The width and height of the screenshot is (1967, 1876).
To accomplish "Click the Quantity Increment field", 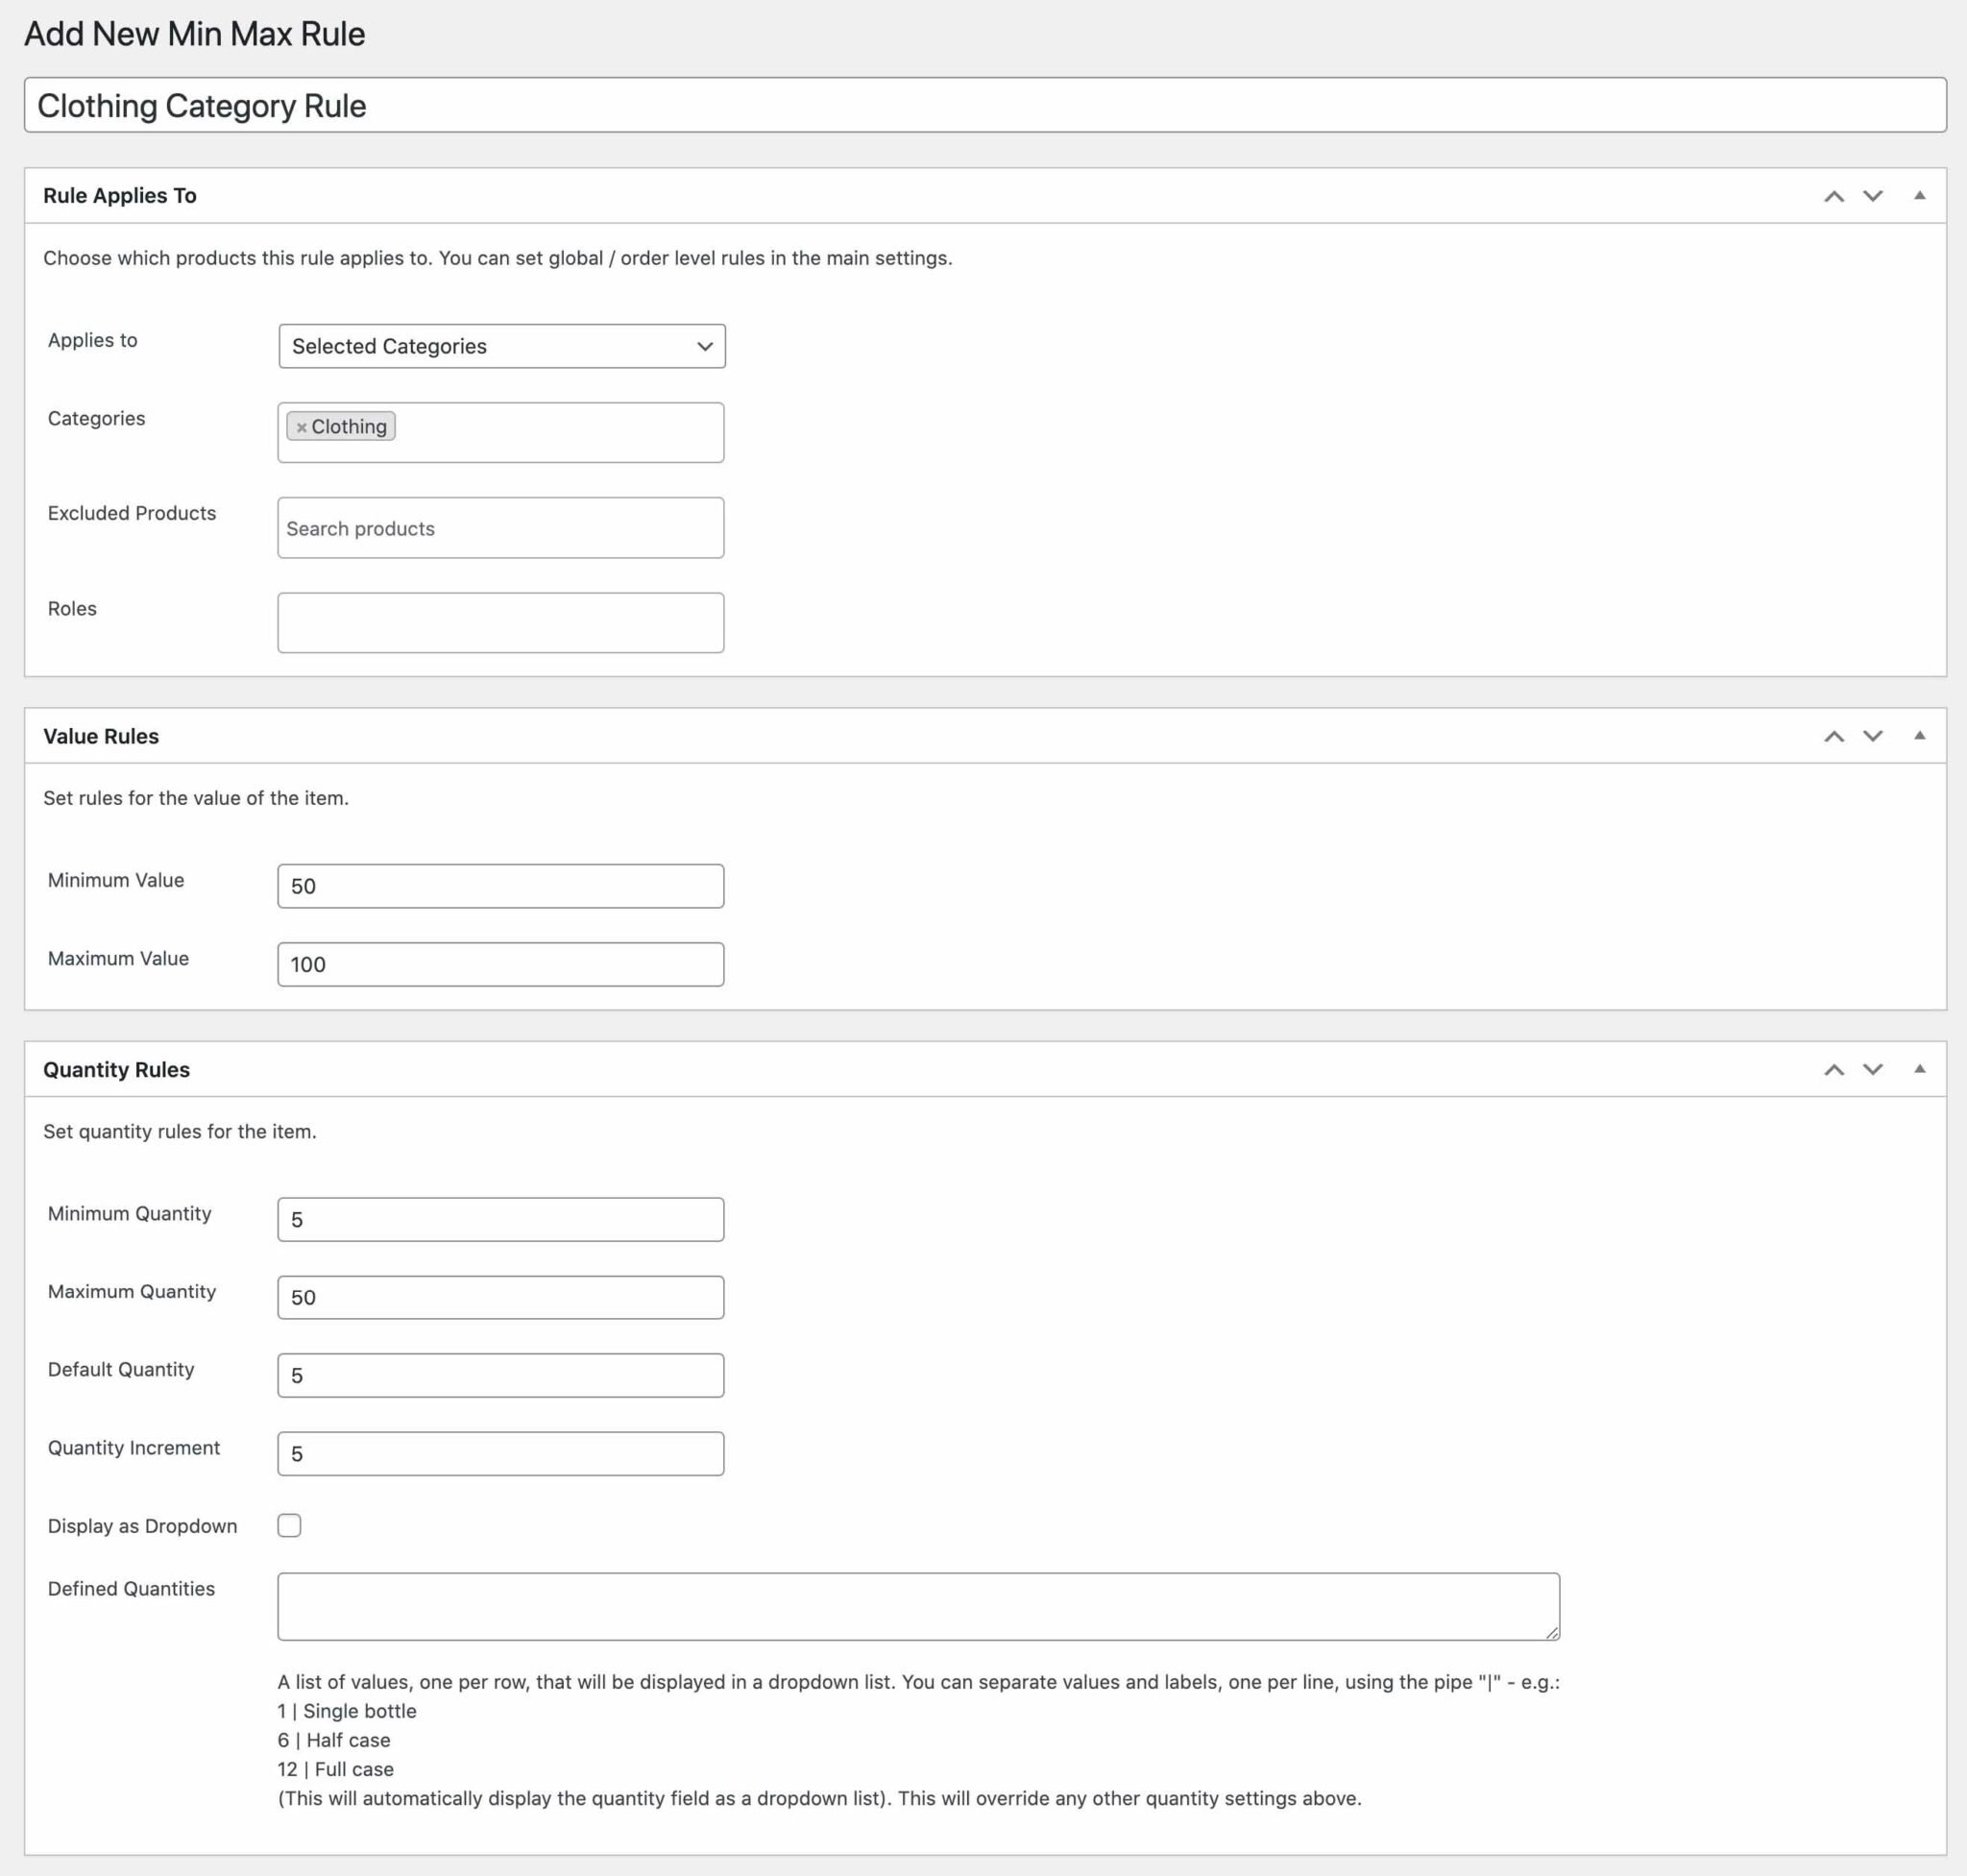I will (x=500, y=1453).
